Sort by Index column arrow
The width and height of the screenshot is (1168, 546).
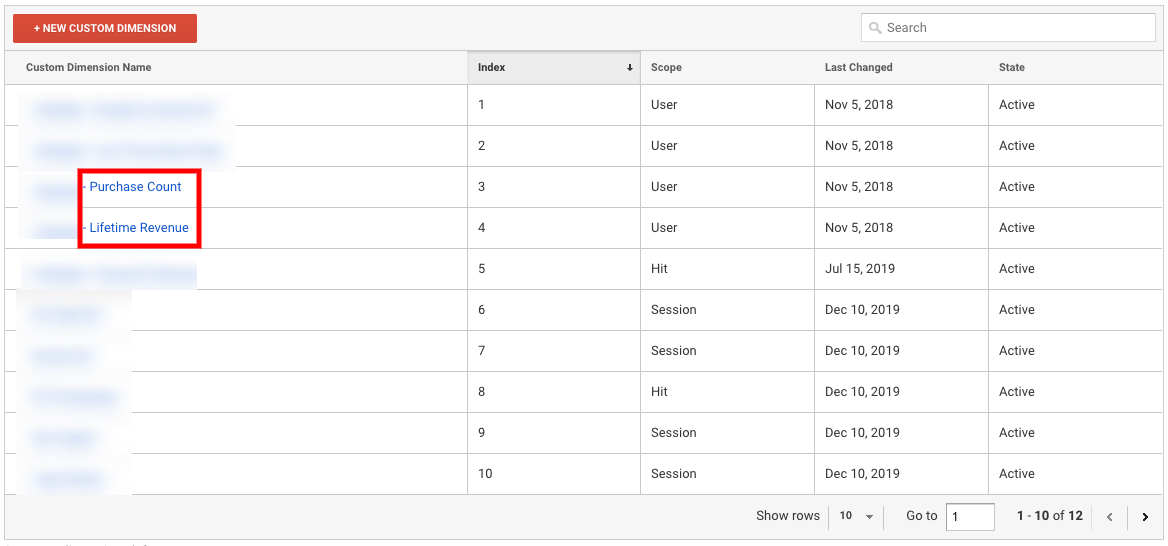[629, 68]
